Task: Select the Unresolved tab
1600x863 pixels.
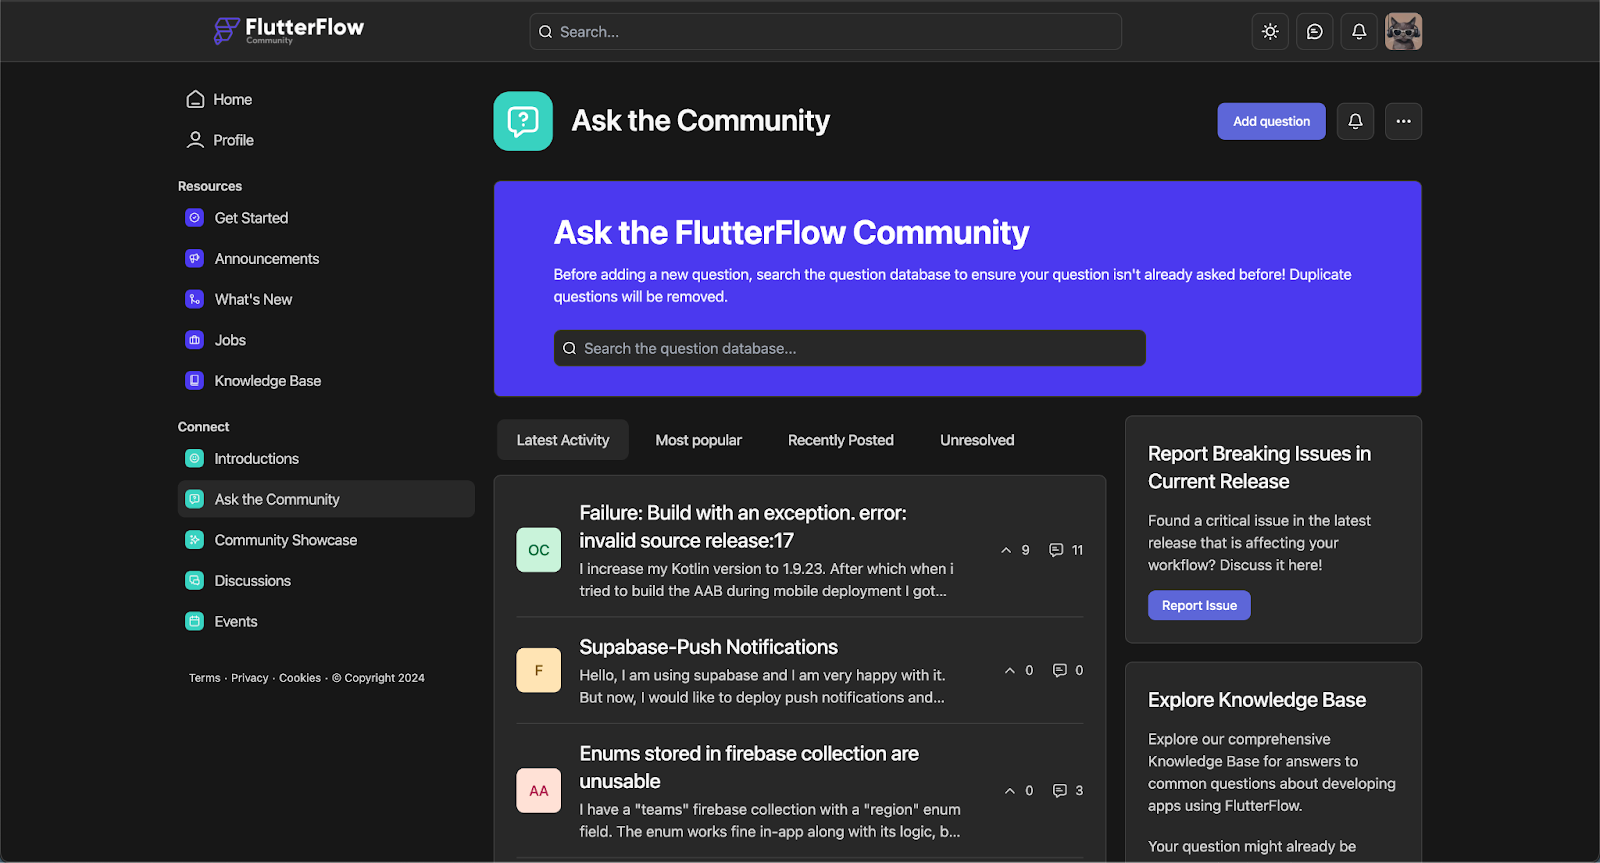Action: pos(976,440)
